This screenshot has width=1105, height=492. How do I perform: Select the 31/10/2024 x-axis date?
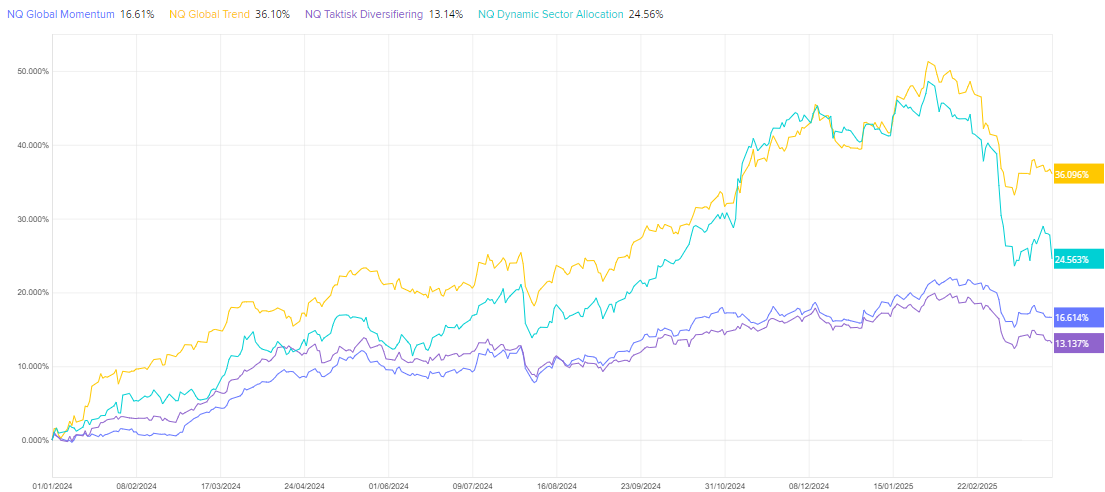click(727, 484)
